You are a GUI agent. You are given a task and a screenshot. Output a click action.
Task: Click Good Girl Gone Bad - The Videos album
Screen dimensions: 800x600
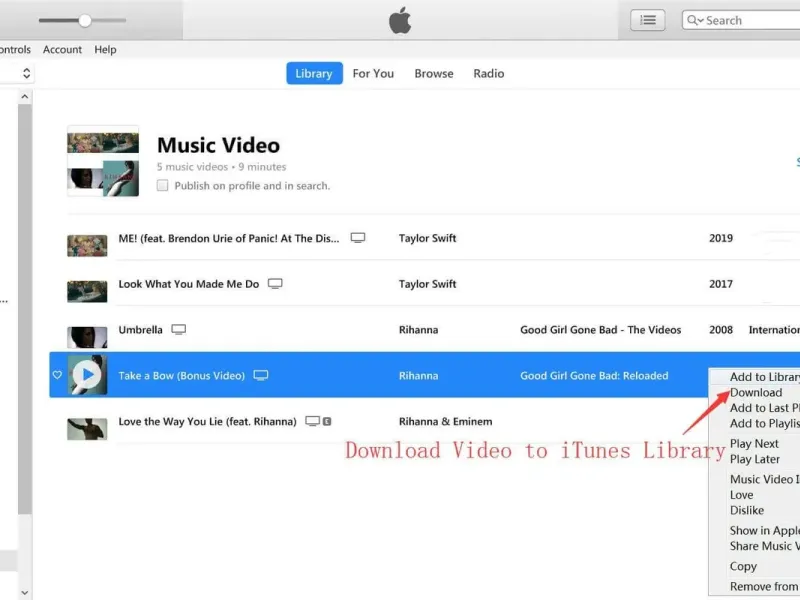(601, 330)
